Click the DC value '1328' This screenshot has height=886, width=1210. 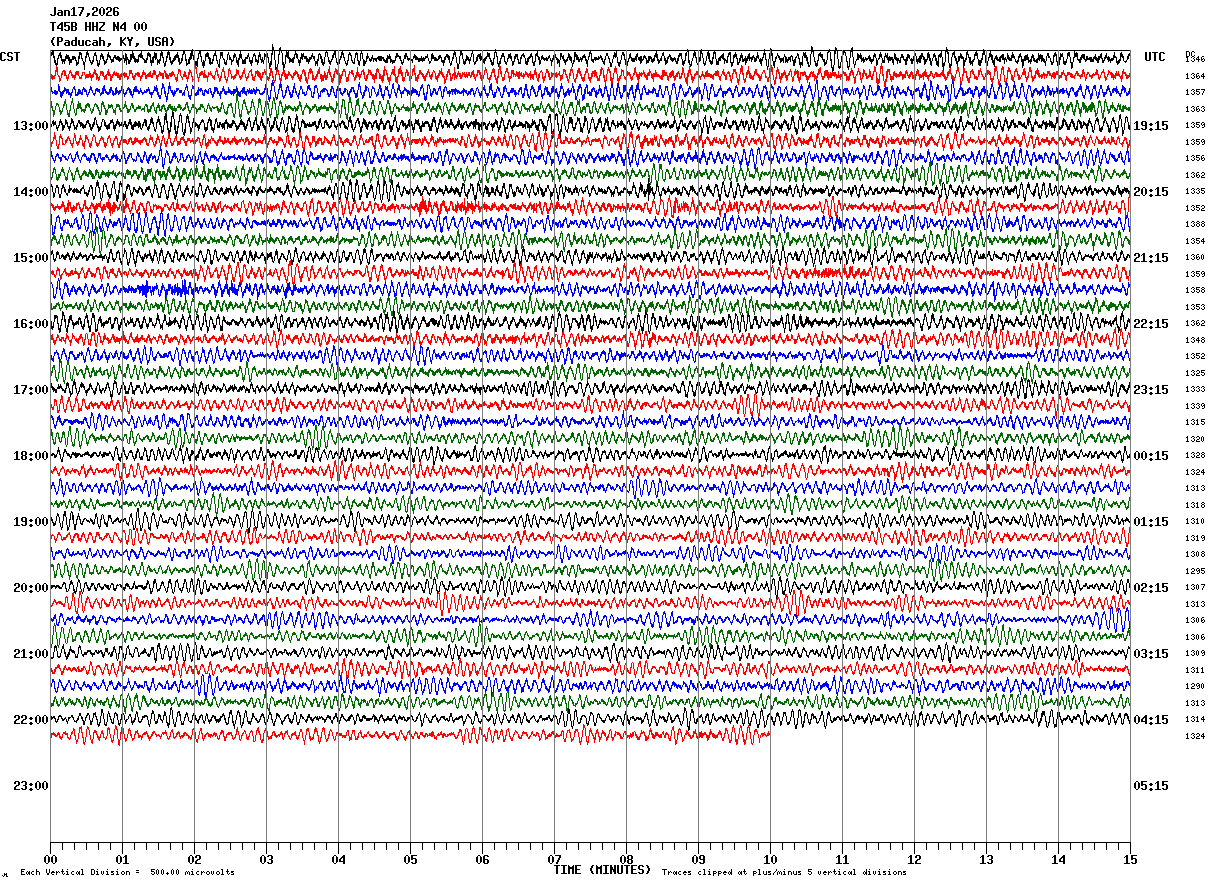tap(1195, 455)
